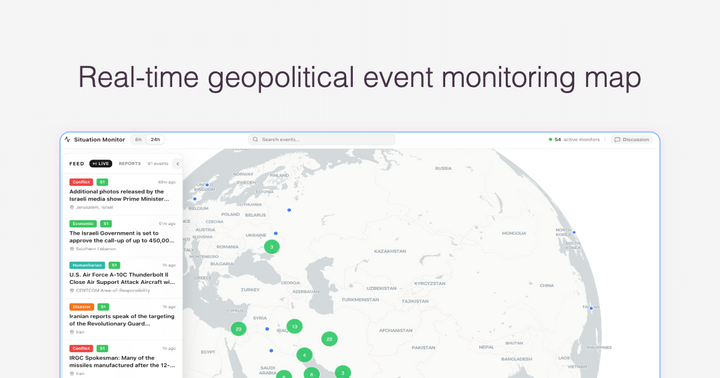Screen dimensions: 720x378
Task: Click the 49m ago timestamp
Action: click(167, 182)
